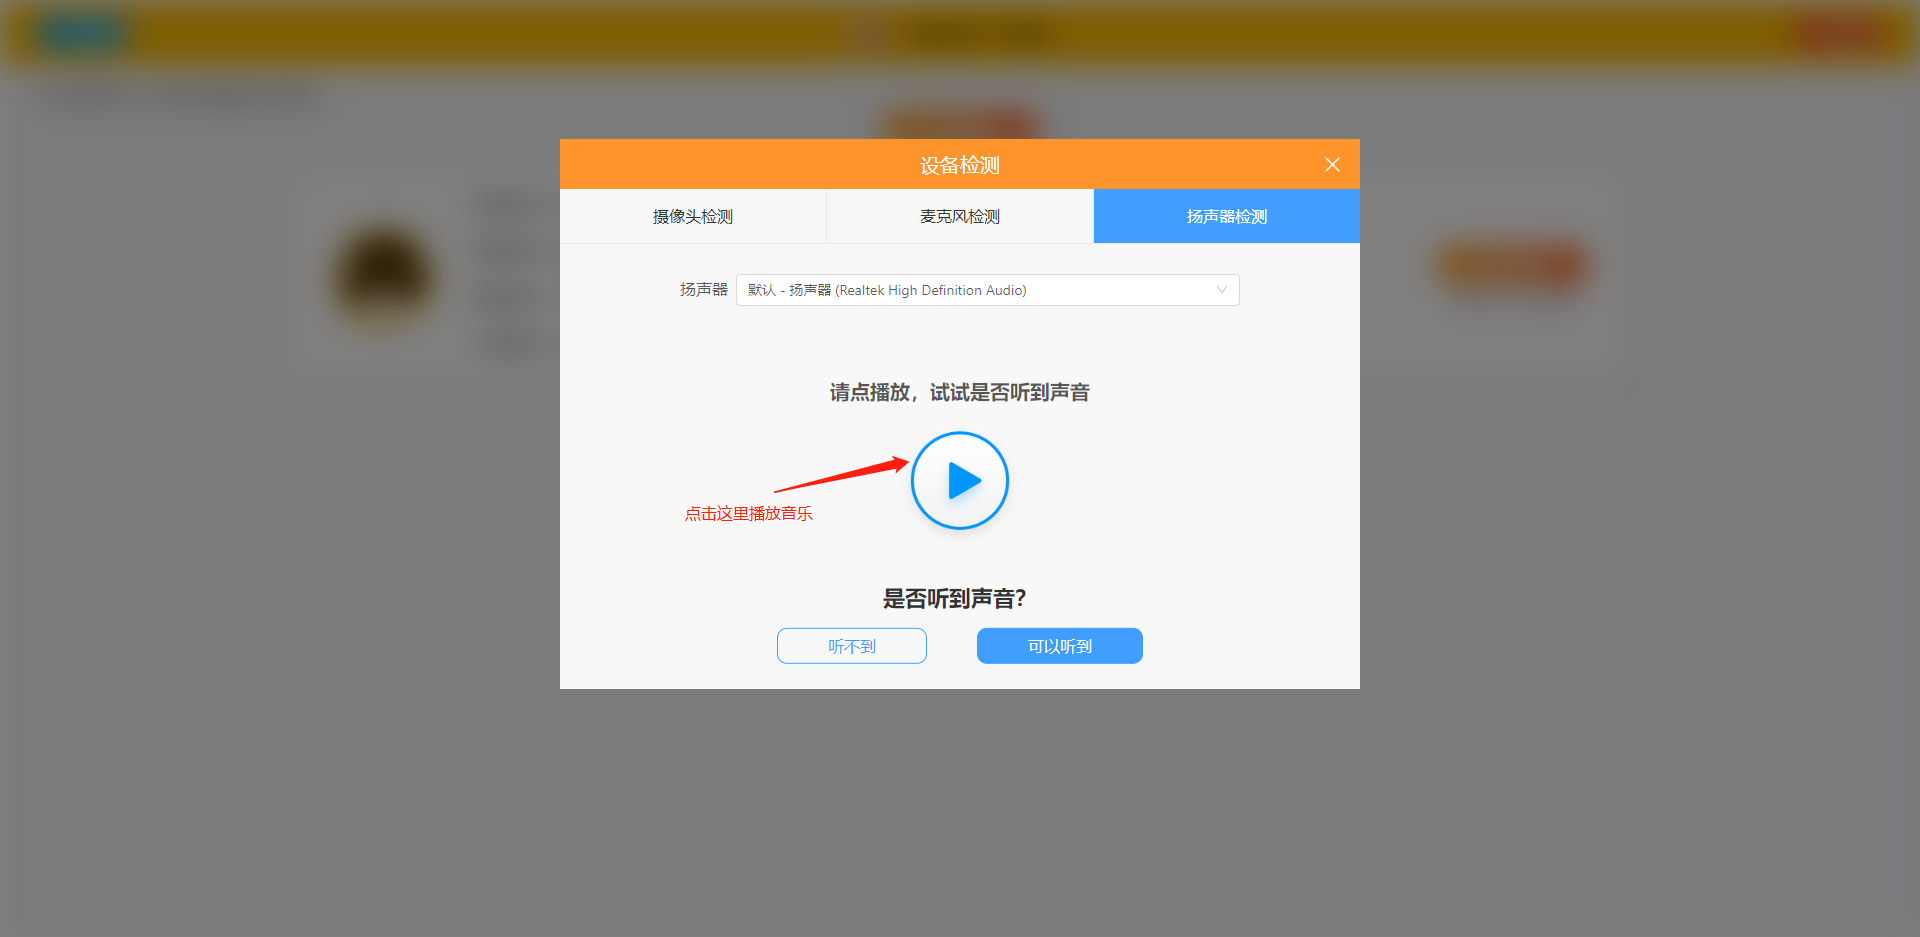This screenshot has height=937, width=1920.
Task: Click the teal button in the top banner
Action: click(83, 32)
